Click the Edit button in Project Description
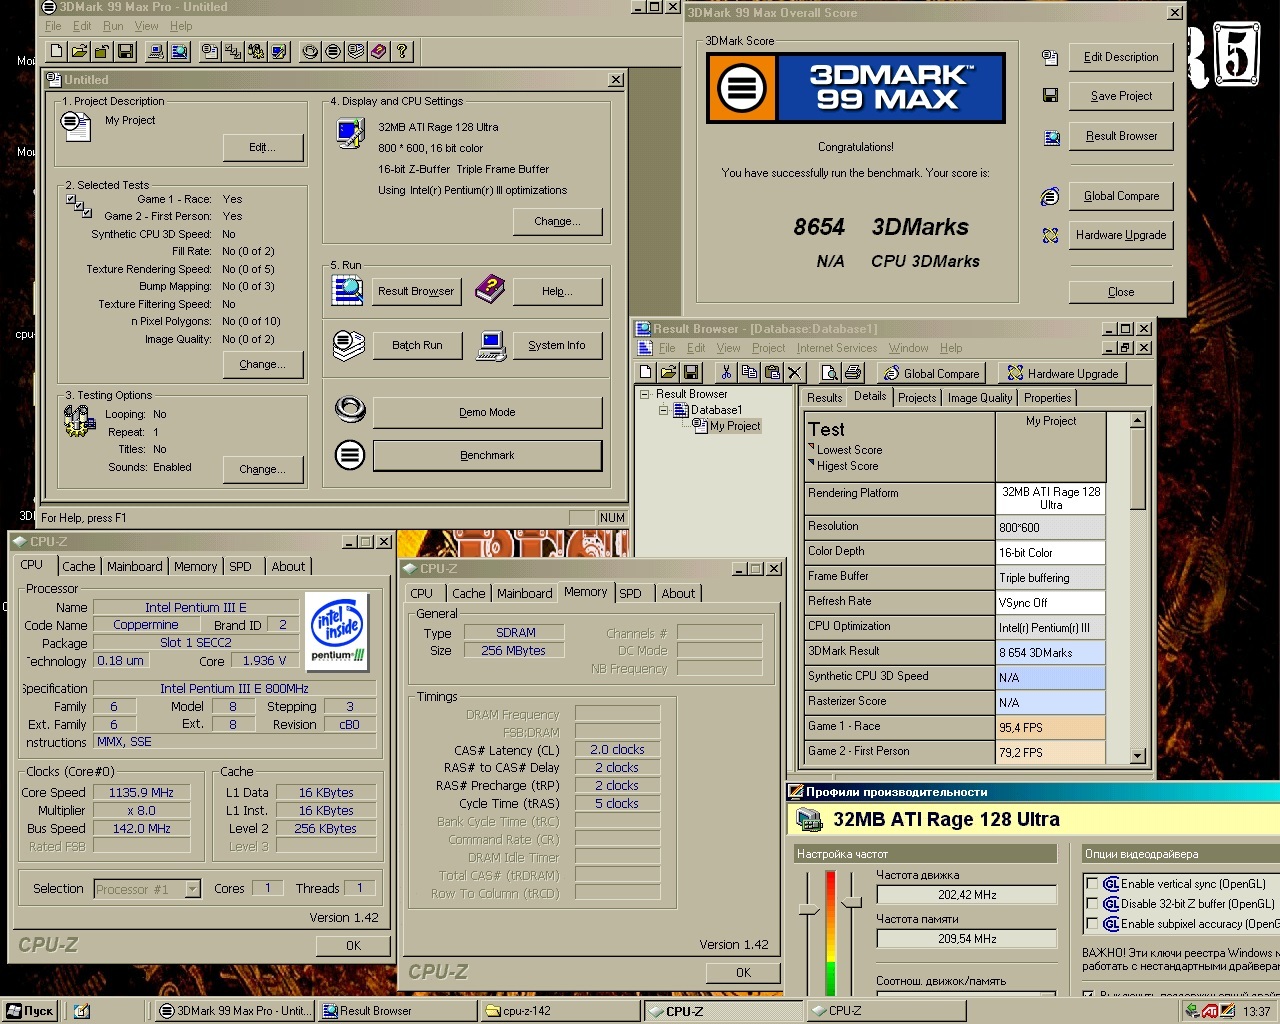The width and height of the screenshot is (1280, 1024). (x=263, y=147)
